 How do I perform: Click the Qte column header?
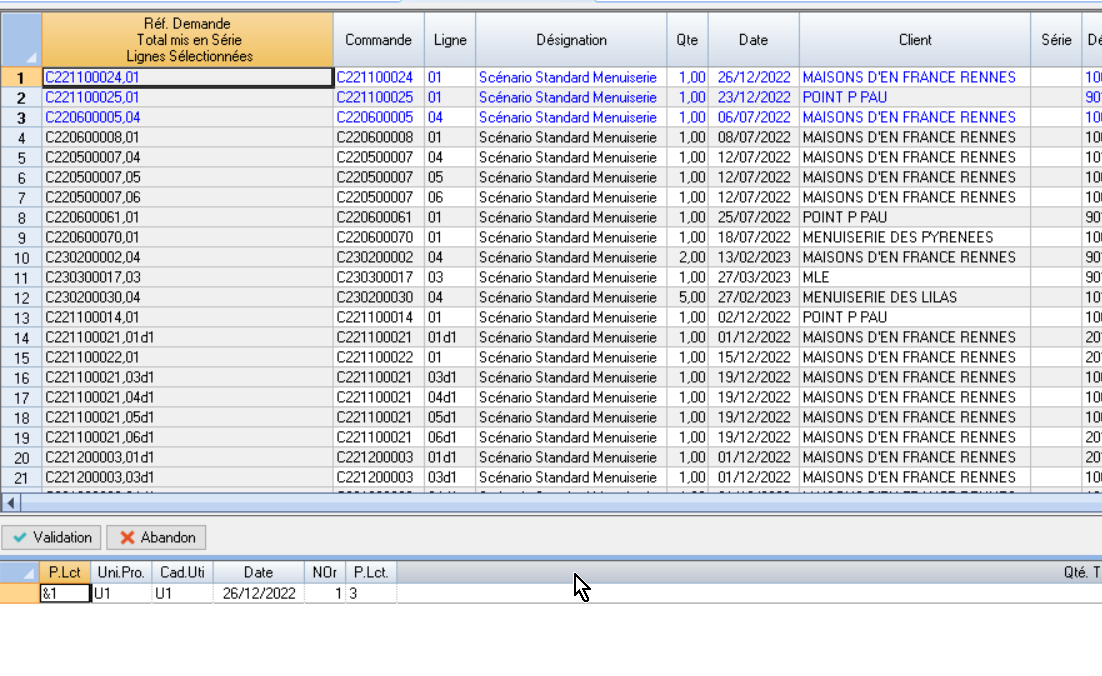pyautogui.click(x=687, y=40)
